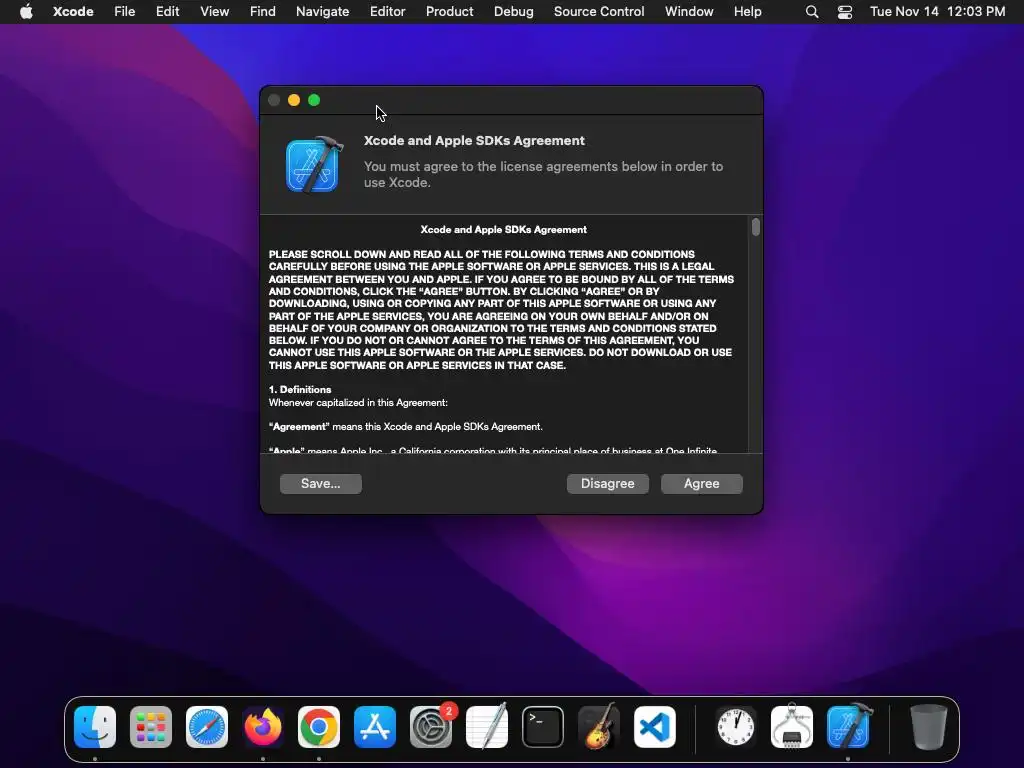Open the Find menu

tap(263, 12)
